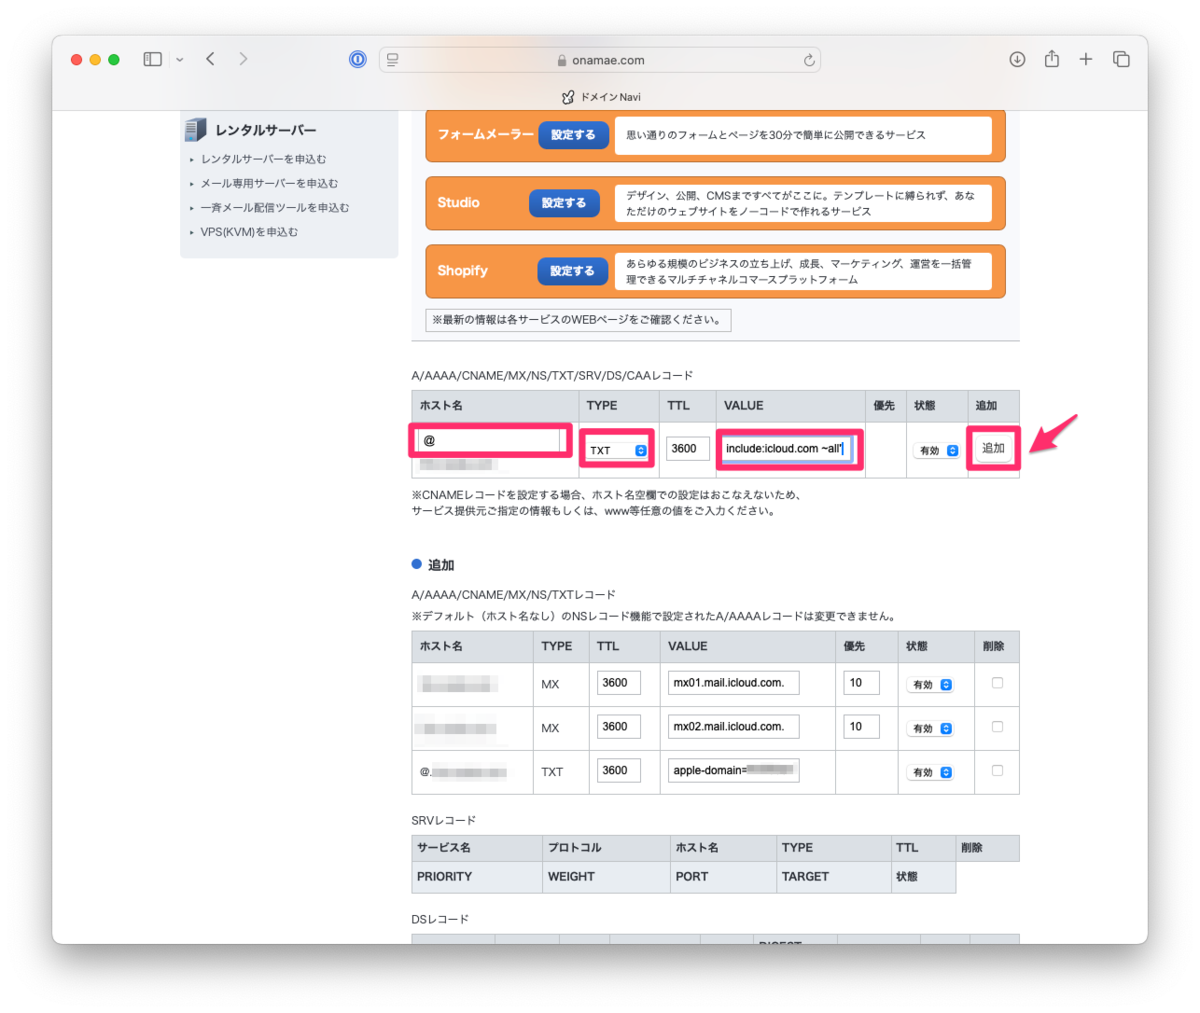Click the DSレコード heading text
The width and height of the screenshot is (1200, 1013).
pyautogui.click(x=440, y=919)
